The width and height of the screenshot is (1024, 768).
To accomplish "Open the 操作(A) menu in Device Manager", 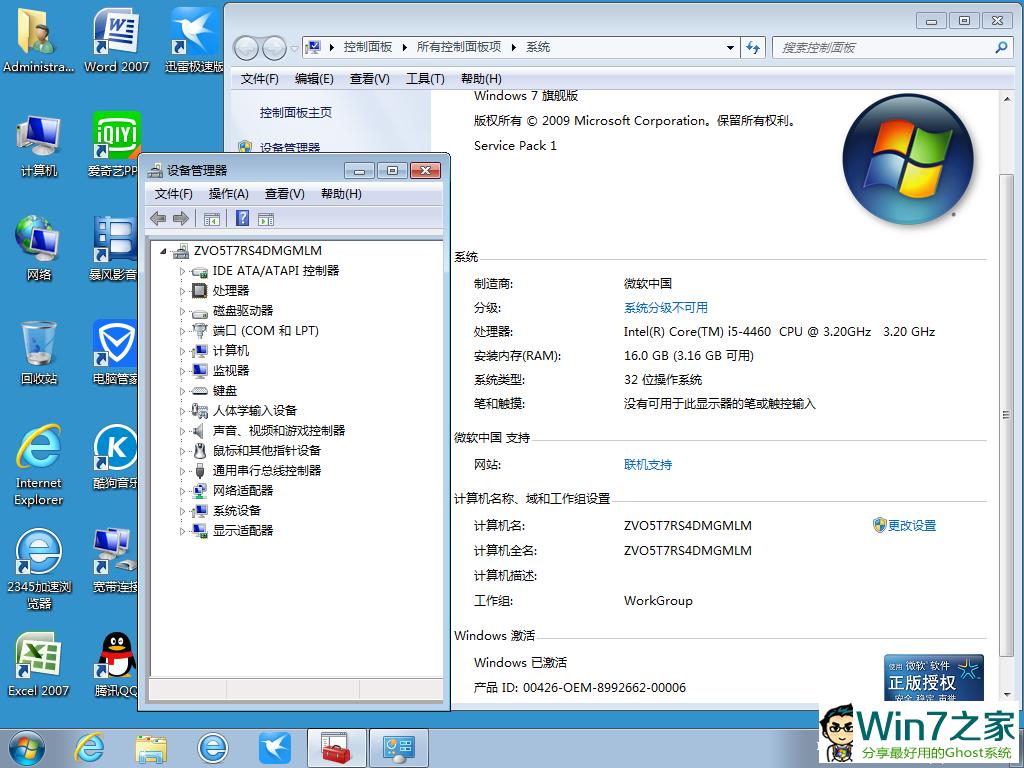I will click(228, 194).
